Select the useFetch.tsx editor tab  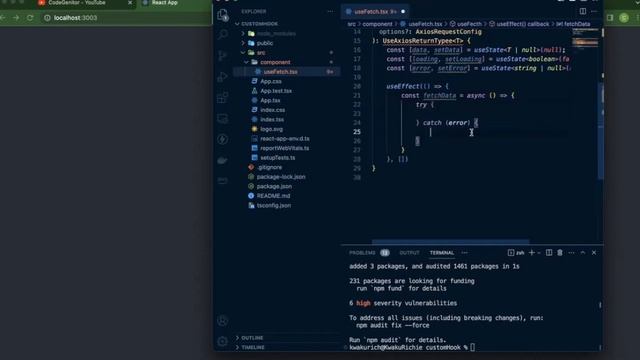click(x=375, y=11)
